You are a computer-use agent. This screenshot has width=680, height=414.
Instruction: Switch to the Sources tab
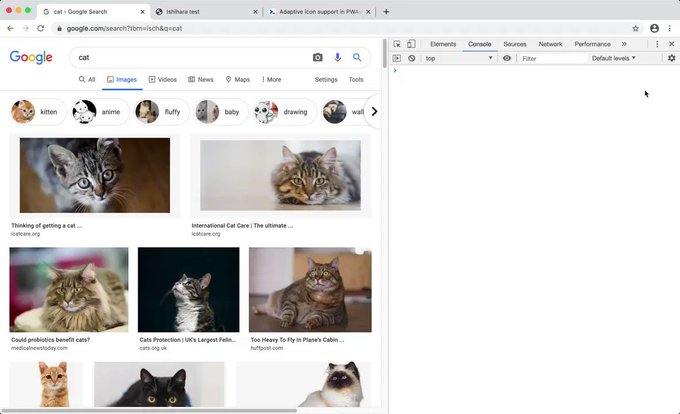515,44
